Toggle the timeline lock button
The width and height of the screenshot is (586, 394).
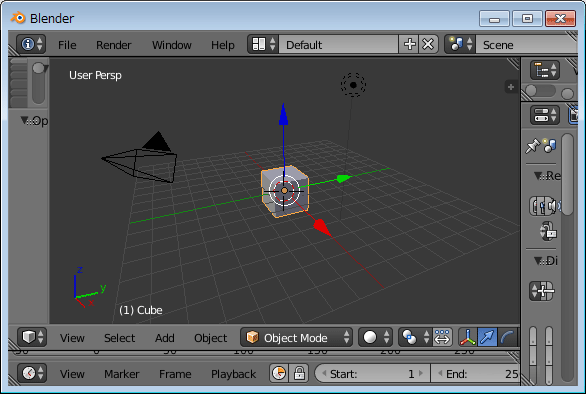coord(299,373)
